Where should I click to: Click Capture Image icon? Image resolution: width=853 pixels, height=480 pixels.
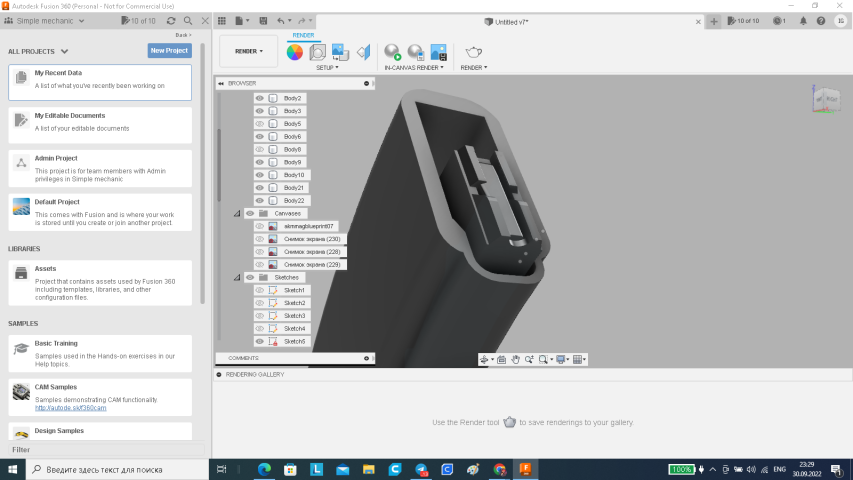tap(438, 52)
